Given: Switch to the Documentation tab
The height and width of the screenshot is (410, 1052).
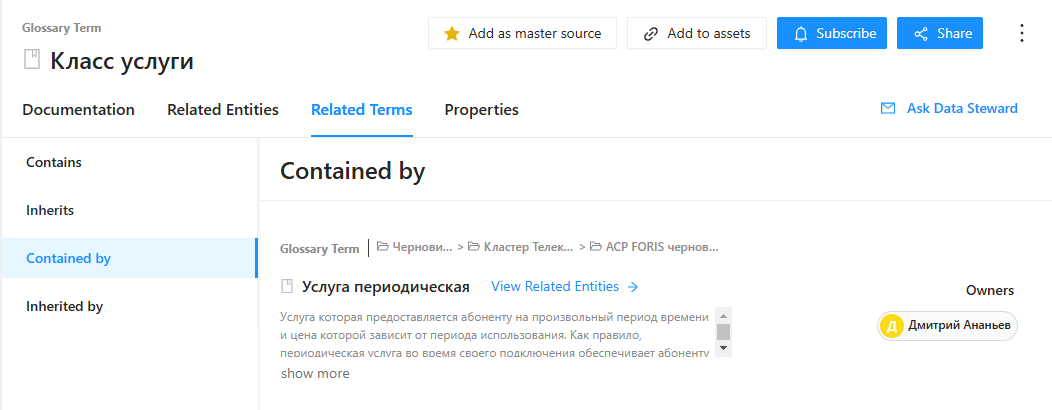Looking at the screenshot, I should pos(78,109).
